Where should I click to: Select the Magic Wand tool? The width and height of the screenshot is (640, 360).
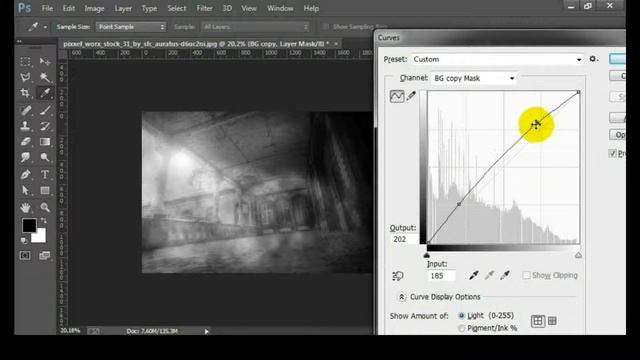45,77
